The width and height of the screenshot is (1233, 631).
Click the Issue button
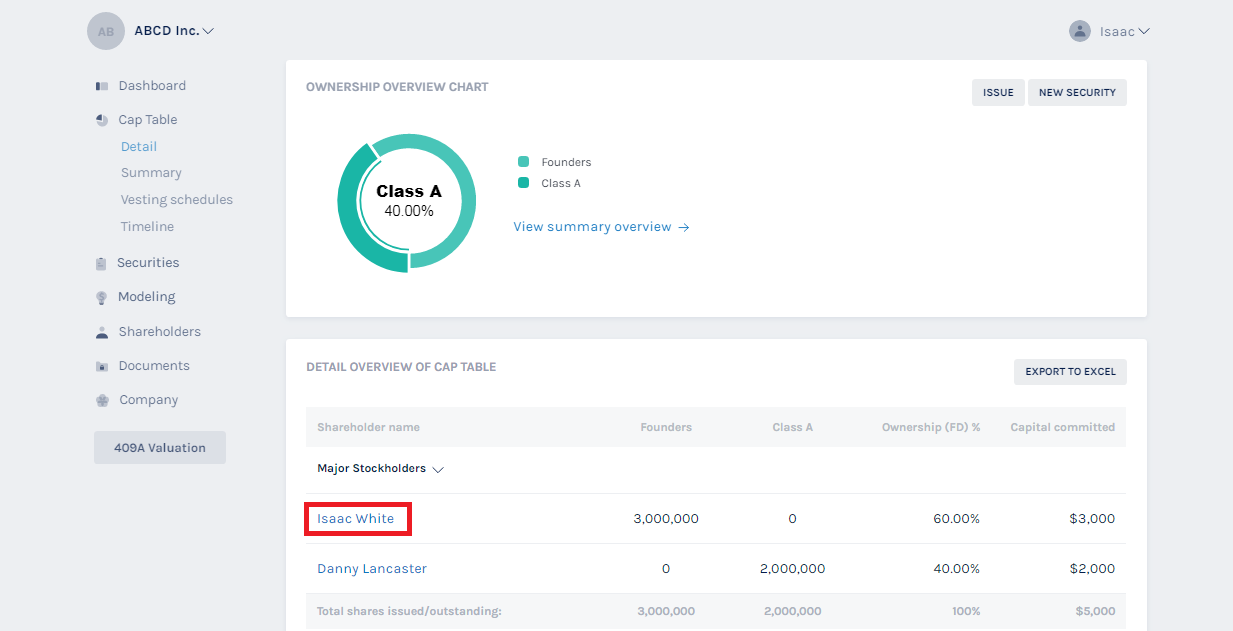[998, 93]
